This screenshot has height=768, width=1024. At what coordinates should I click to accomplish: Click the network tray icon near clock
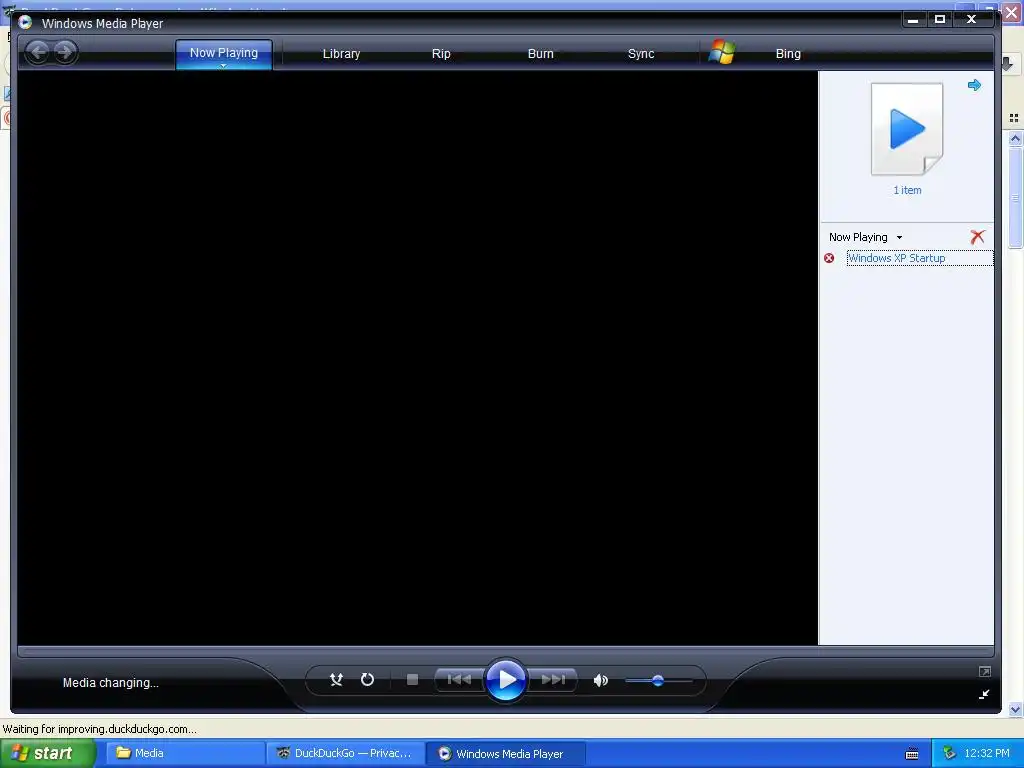949,753
